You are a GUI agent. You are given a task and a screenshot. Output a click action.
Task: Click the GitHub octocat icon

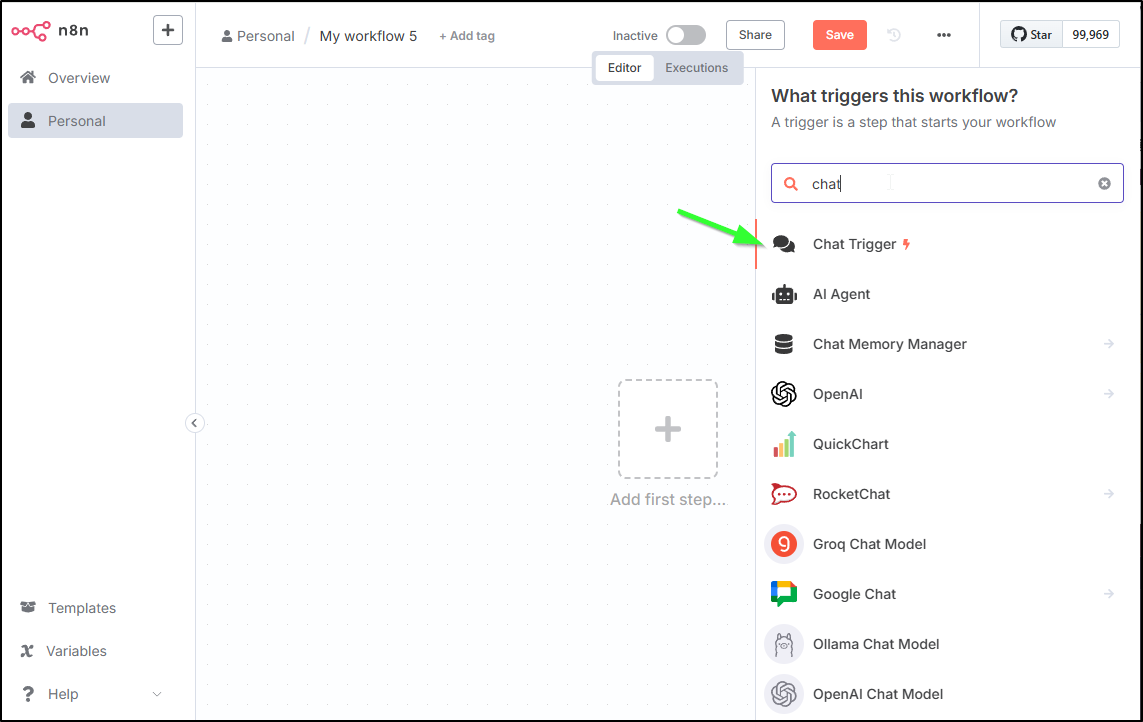pos(1018,34)
